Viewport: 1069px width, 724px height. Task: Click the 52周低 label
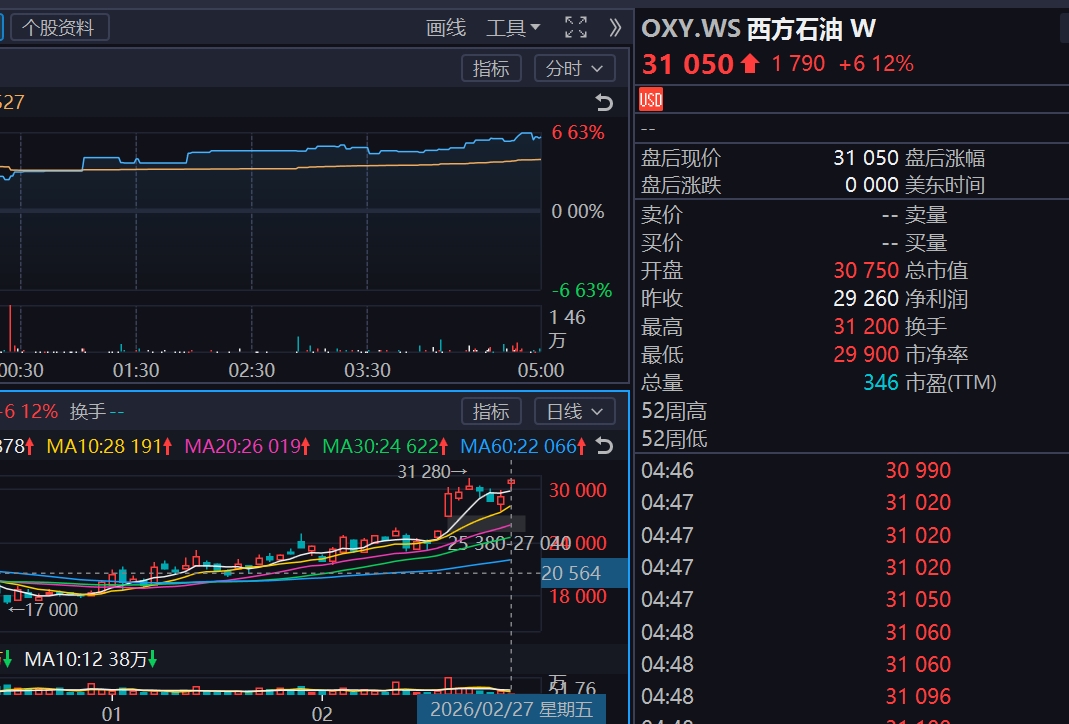(674, 439)
